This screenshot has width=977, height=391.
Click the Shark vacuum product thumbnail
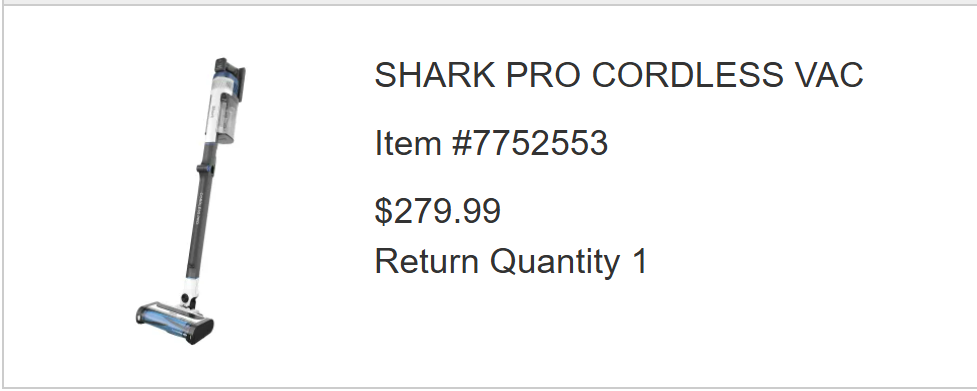coord(191,202)
